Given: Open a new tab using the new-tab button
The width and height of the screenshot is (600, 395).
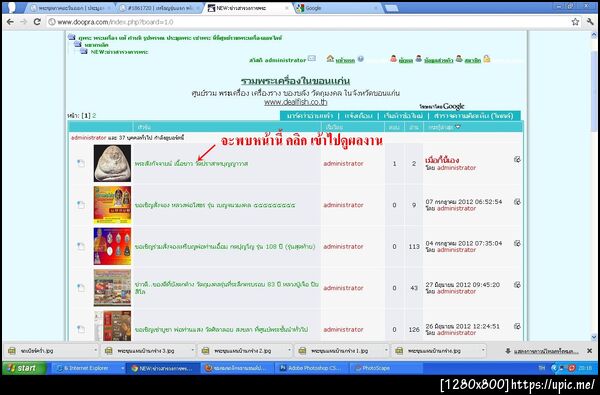Looking at the screenshot, I should pos(391,8).
